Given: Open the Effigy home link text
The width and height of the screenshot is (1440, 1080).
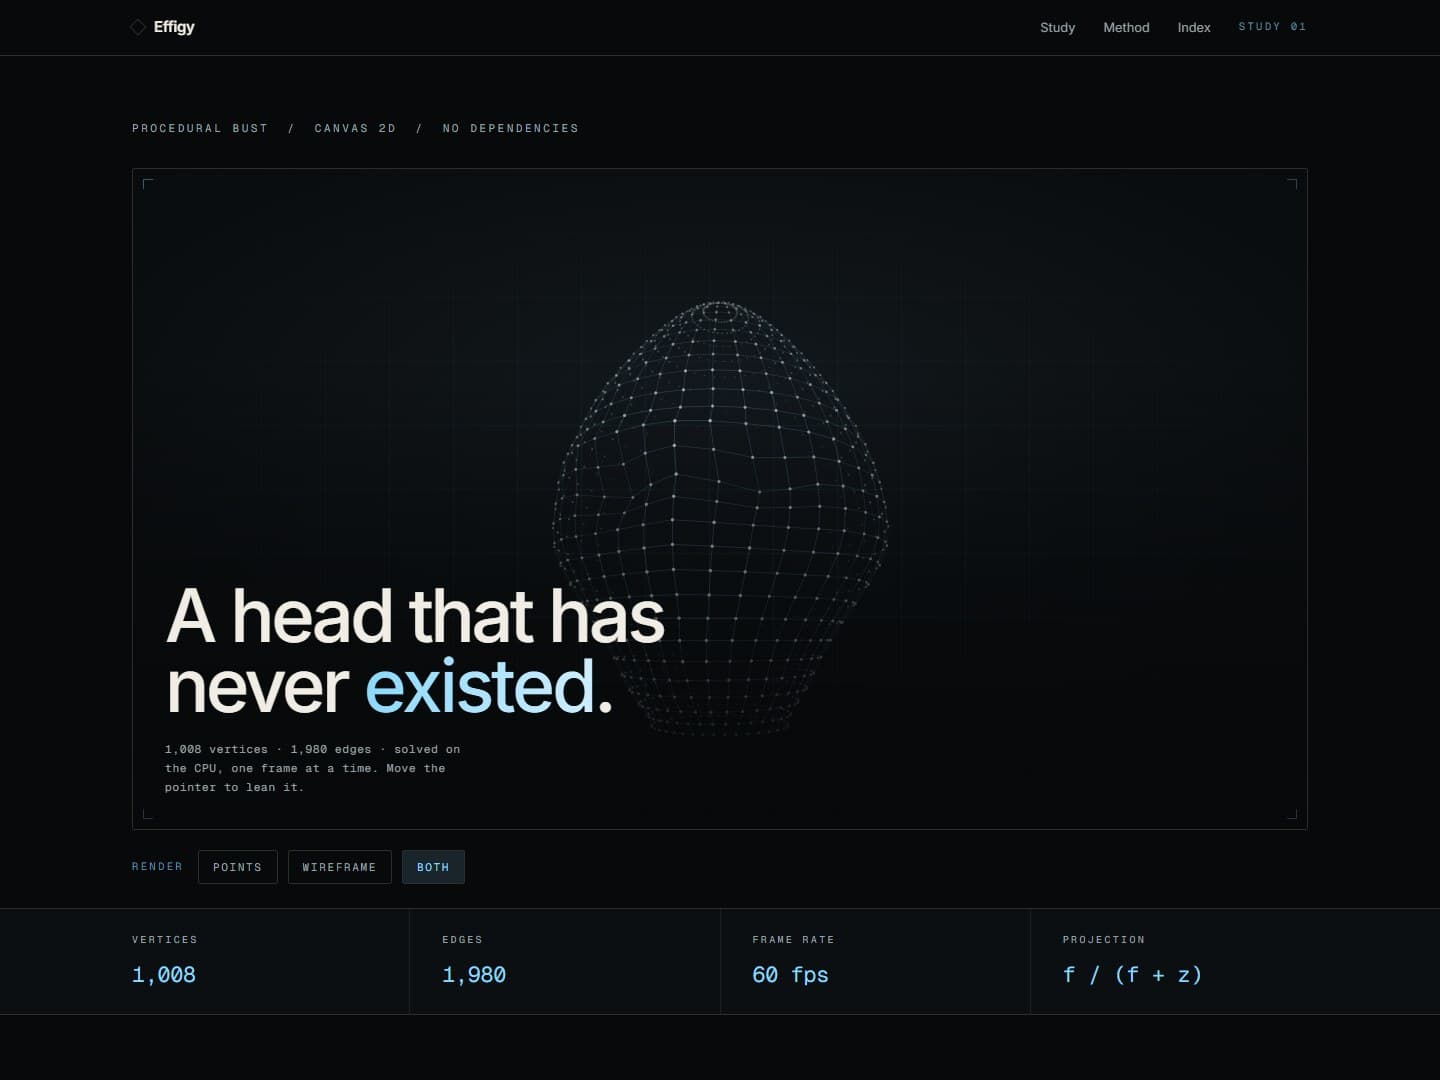Looking at the screenshot, I should coord(174,27).
